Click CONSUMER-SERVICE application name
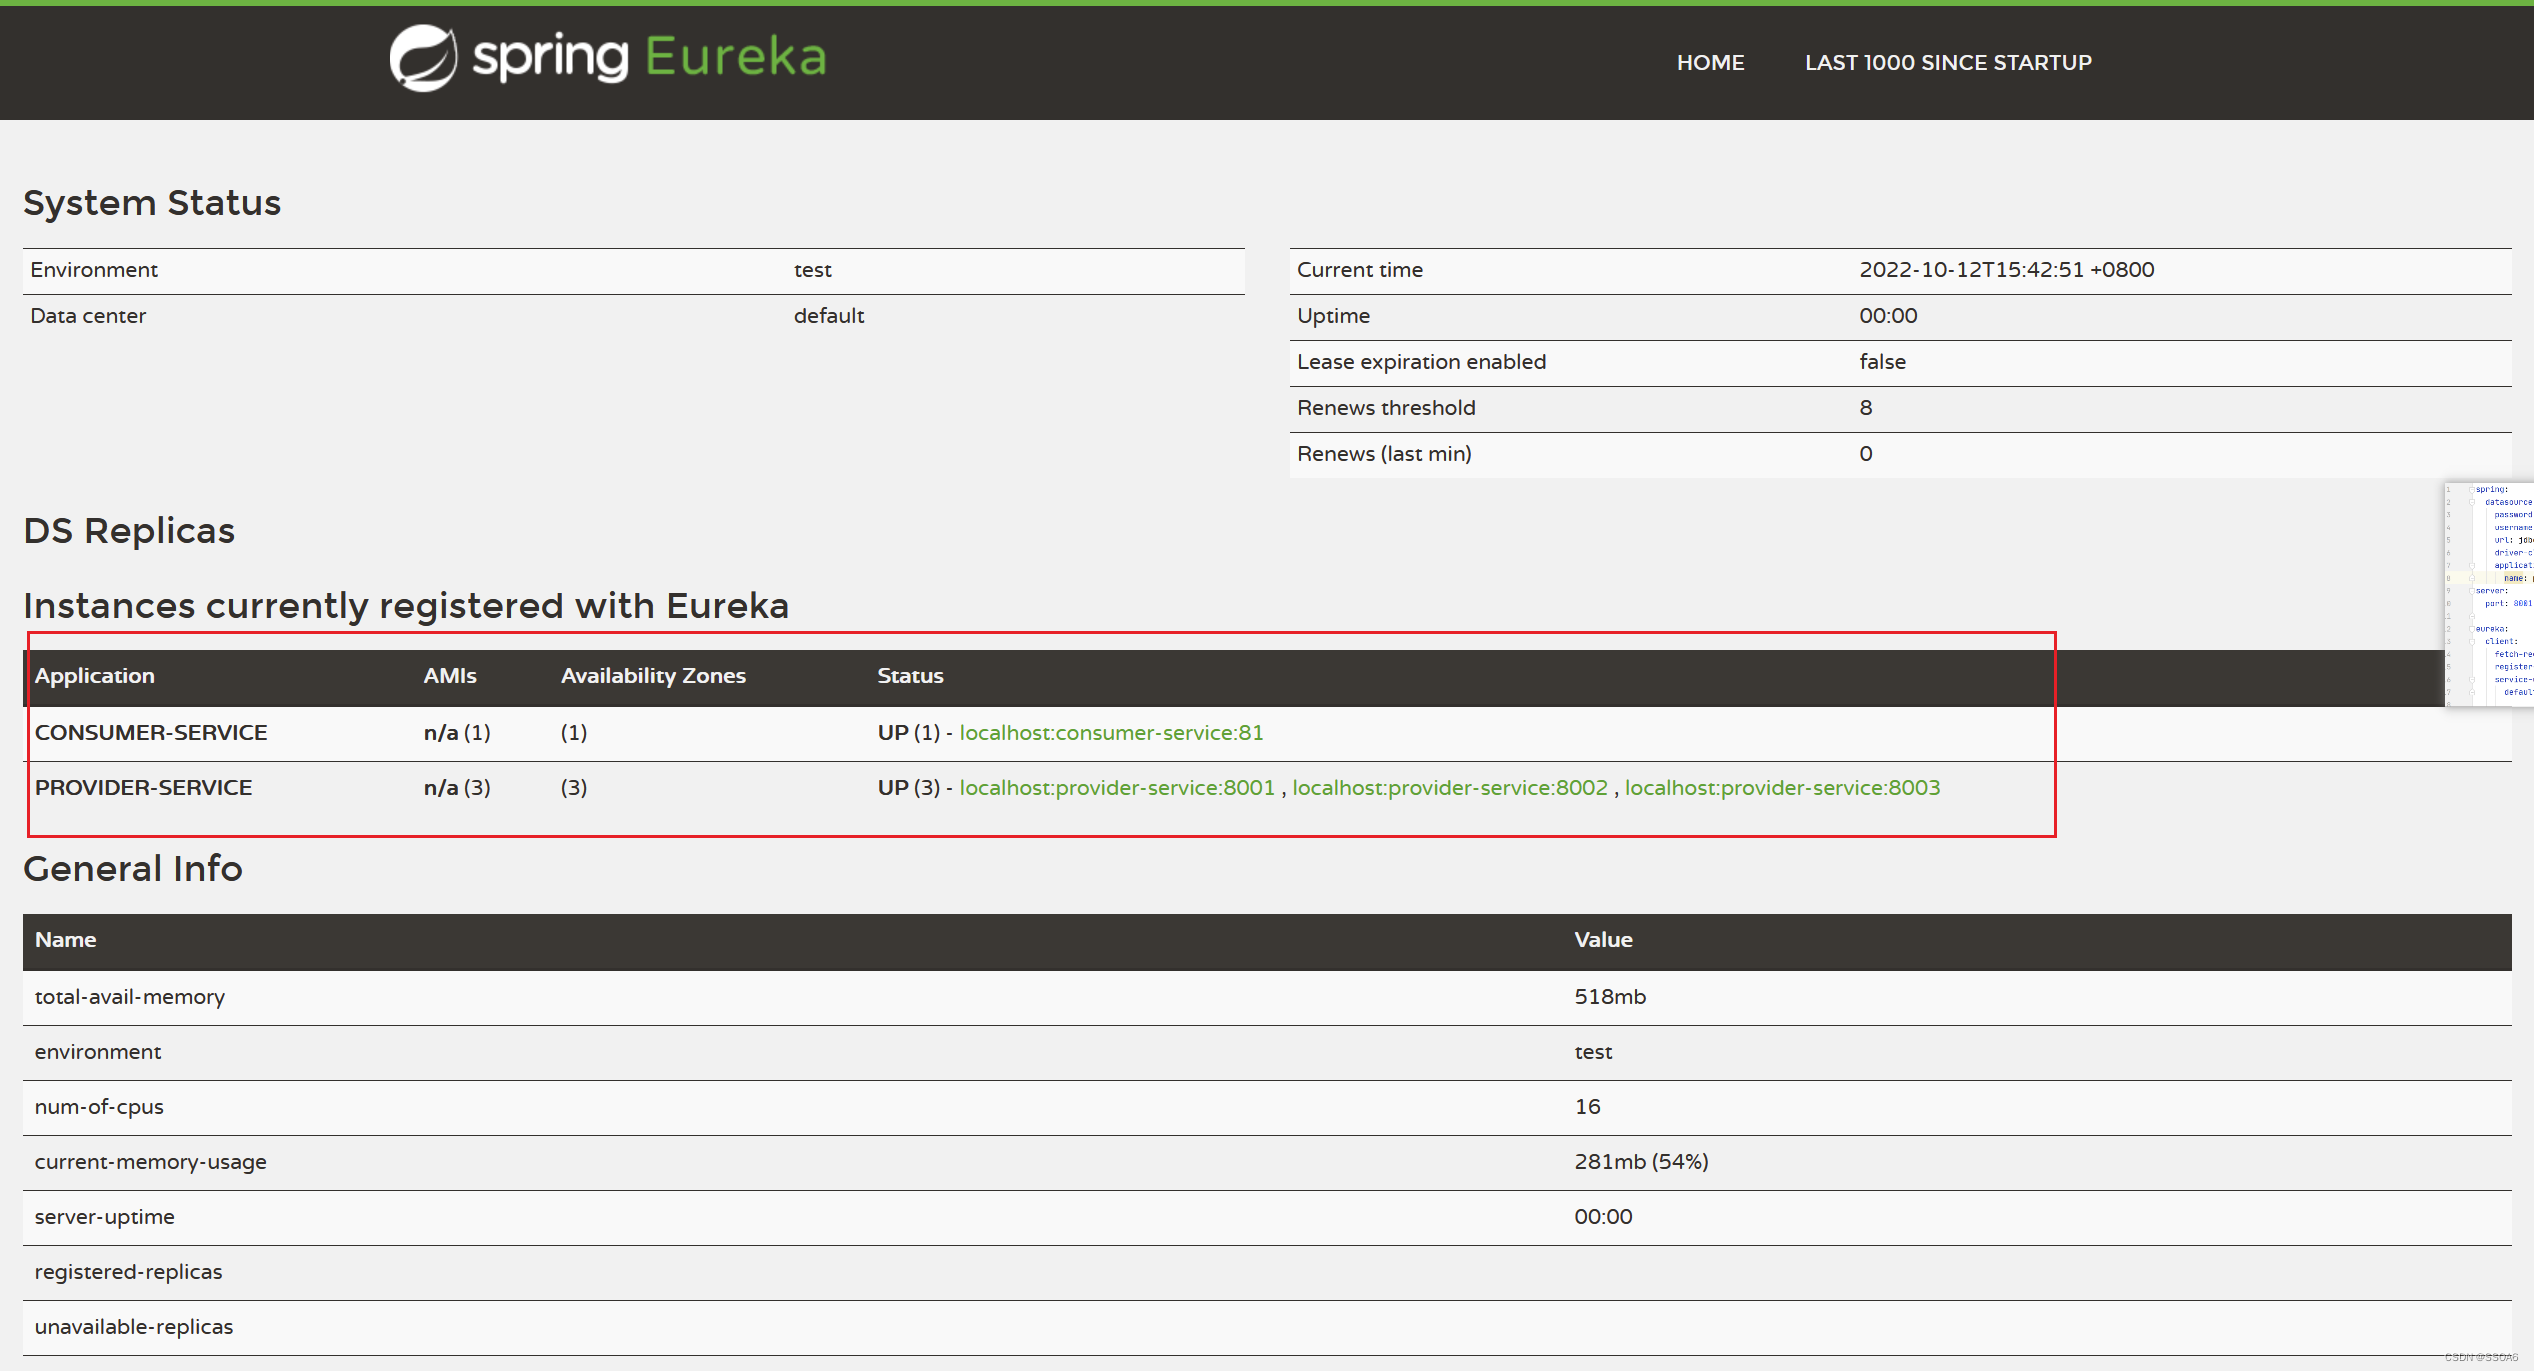Screen dimensions: 2534x1371 tap(151, 733)
